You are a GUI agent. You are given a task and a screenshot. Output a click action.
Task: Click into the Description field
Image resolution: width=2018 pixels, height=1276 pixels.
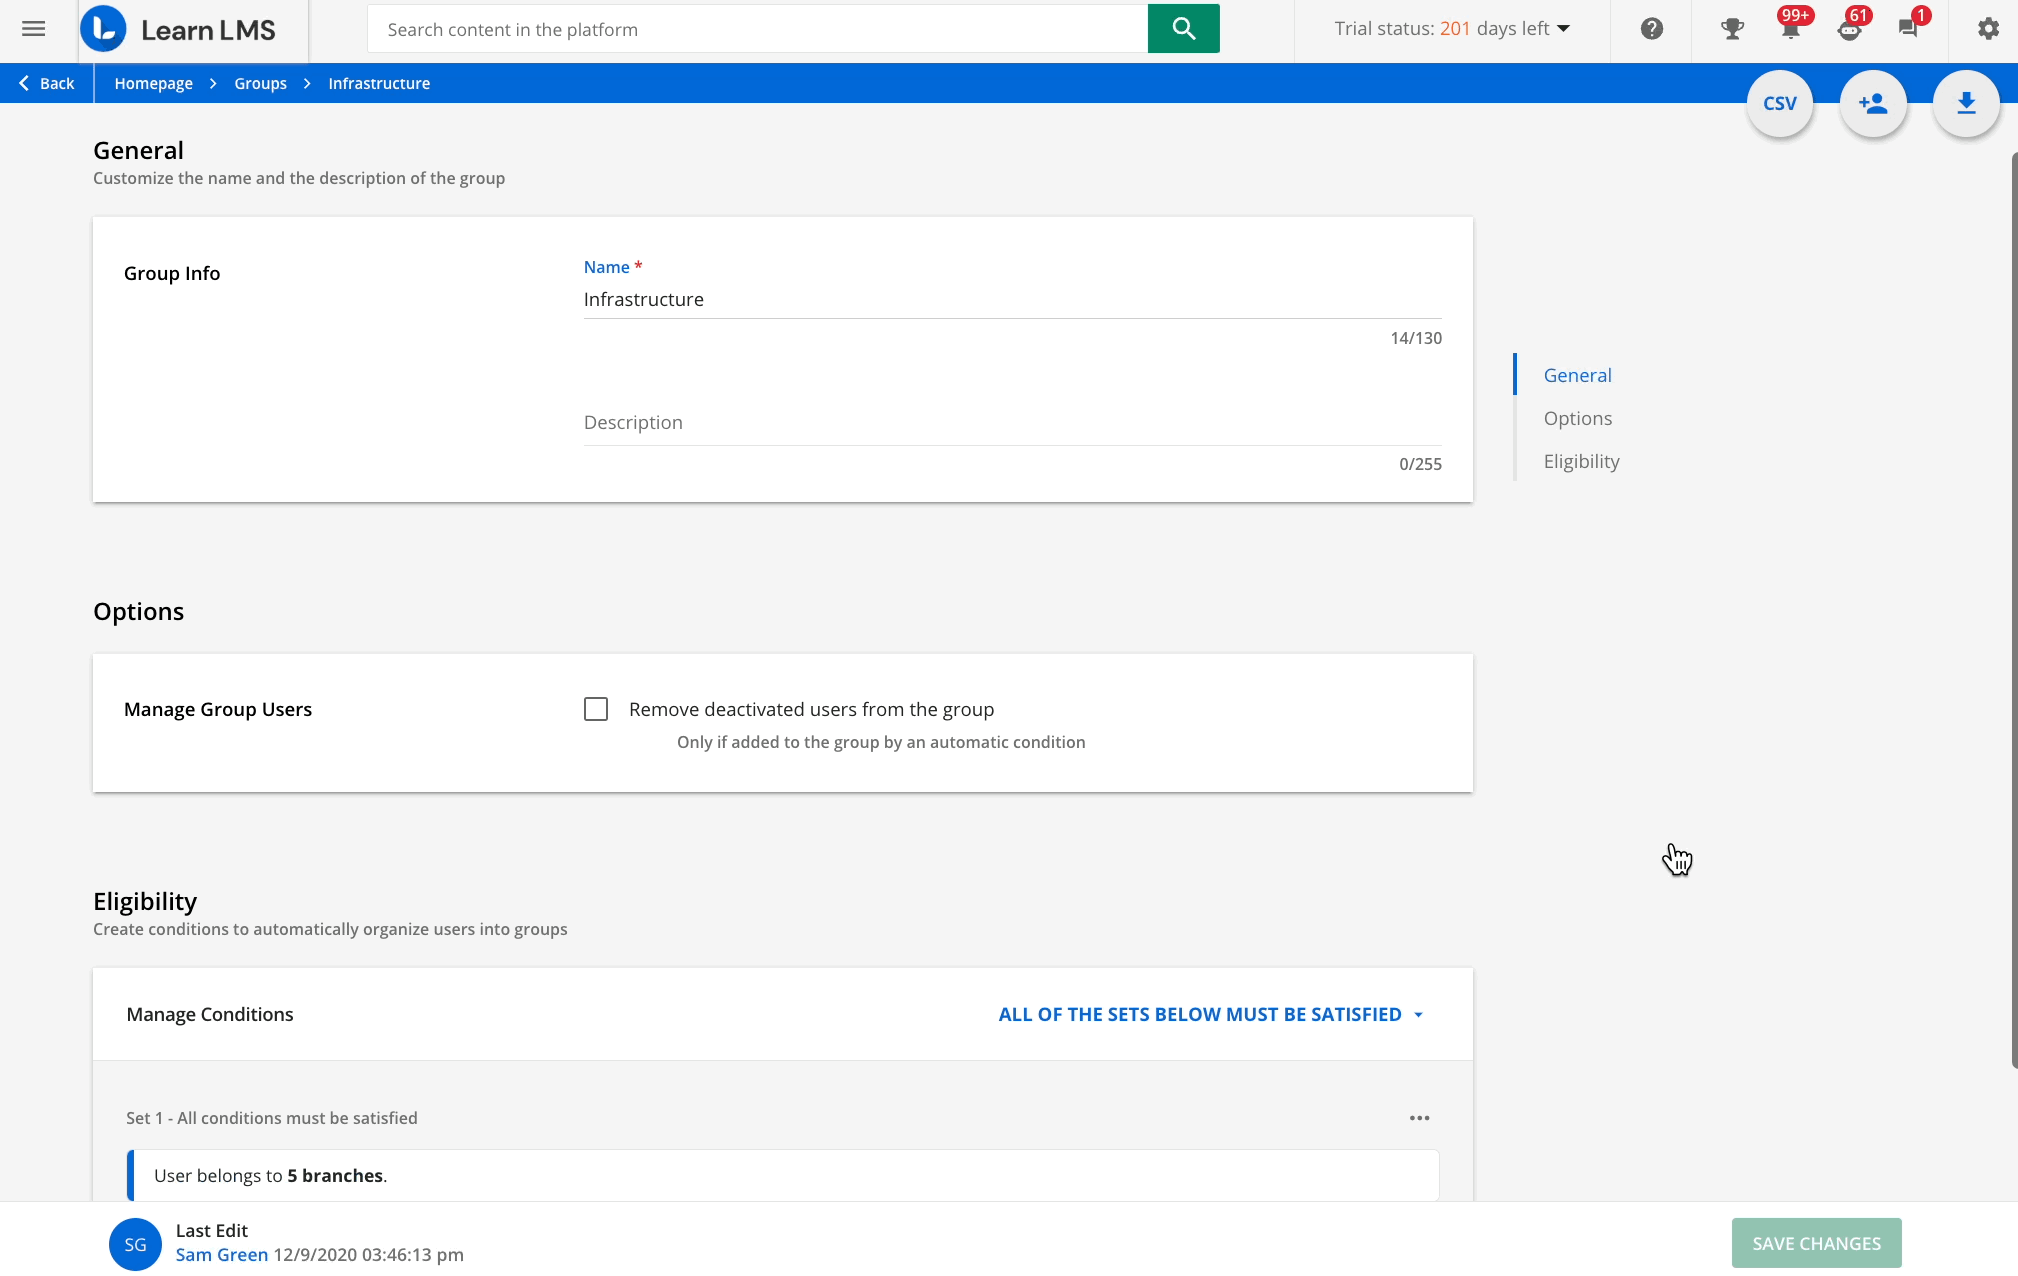click(x=1011, y=423)
